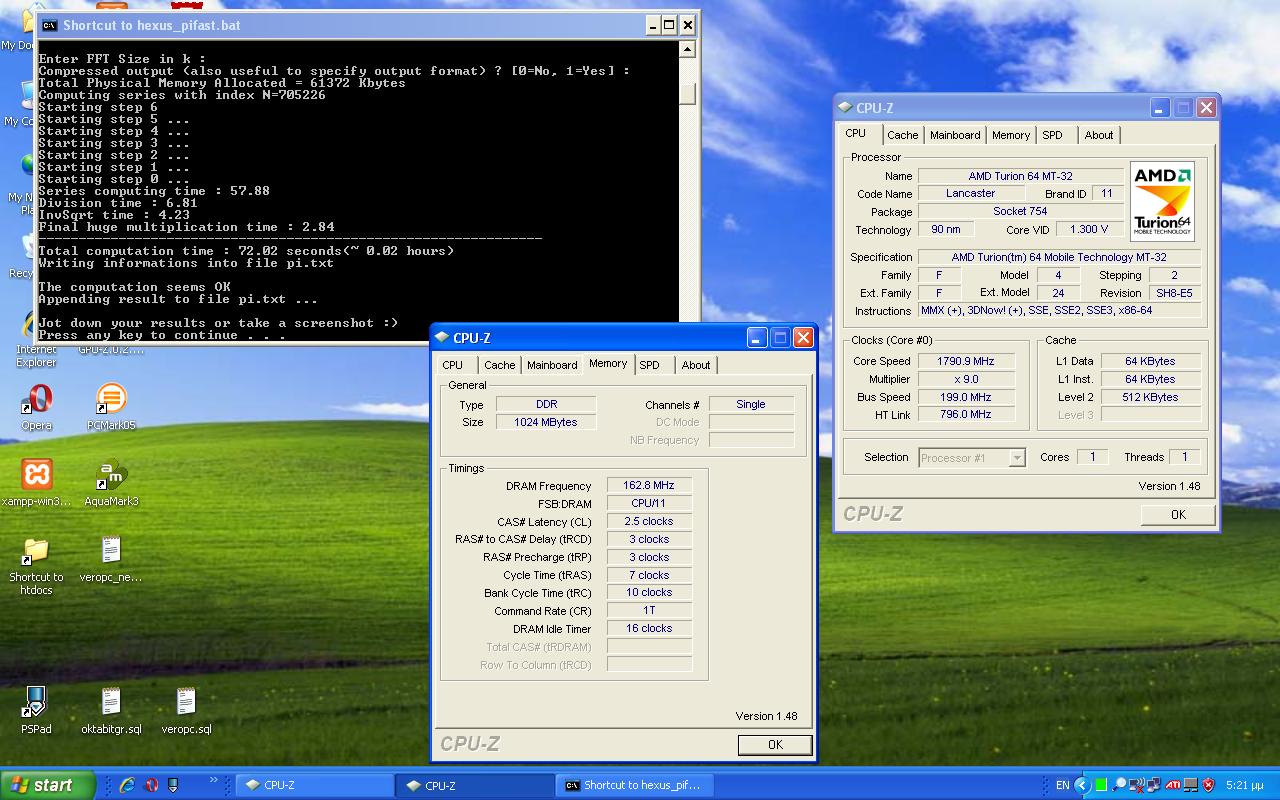Click the green square tray icon
Image resolution: width=1280 pixels, height=800 pixels.
coord(1103,785)
